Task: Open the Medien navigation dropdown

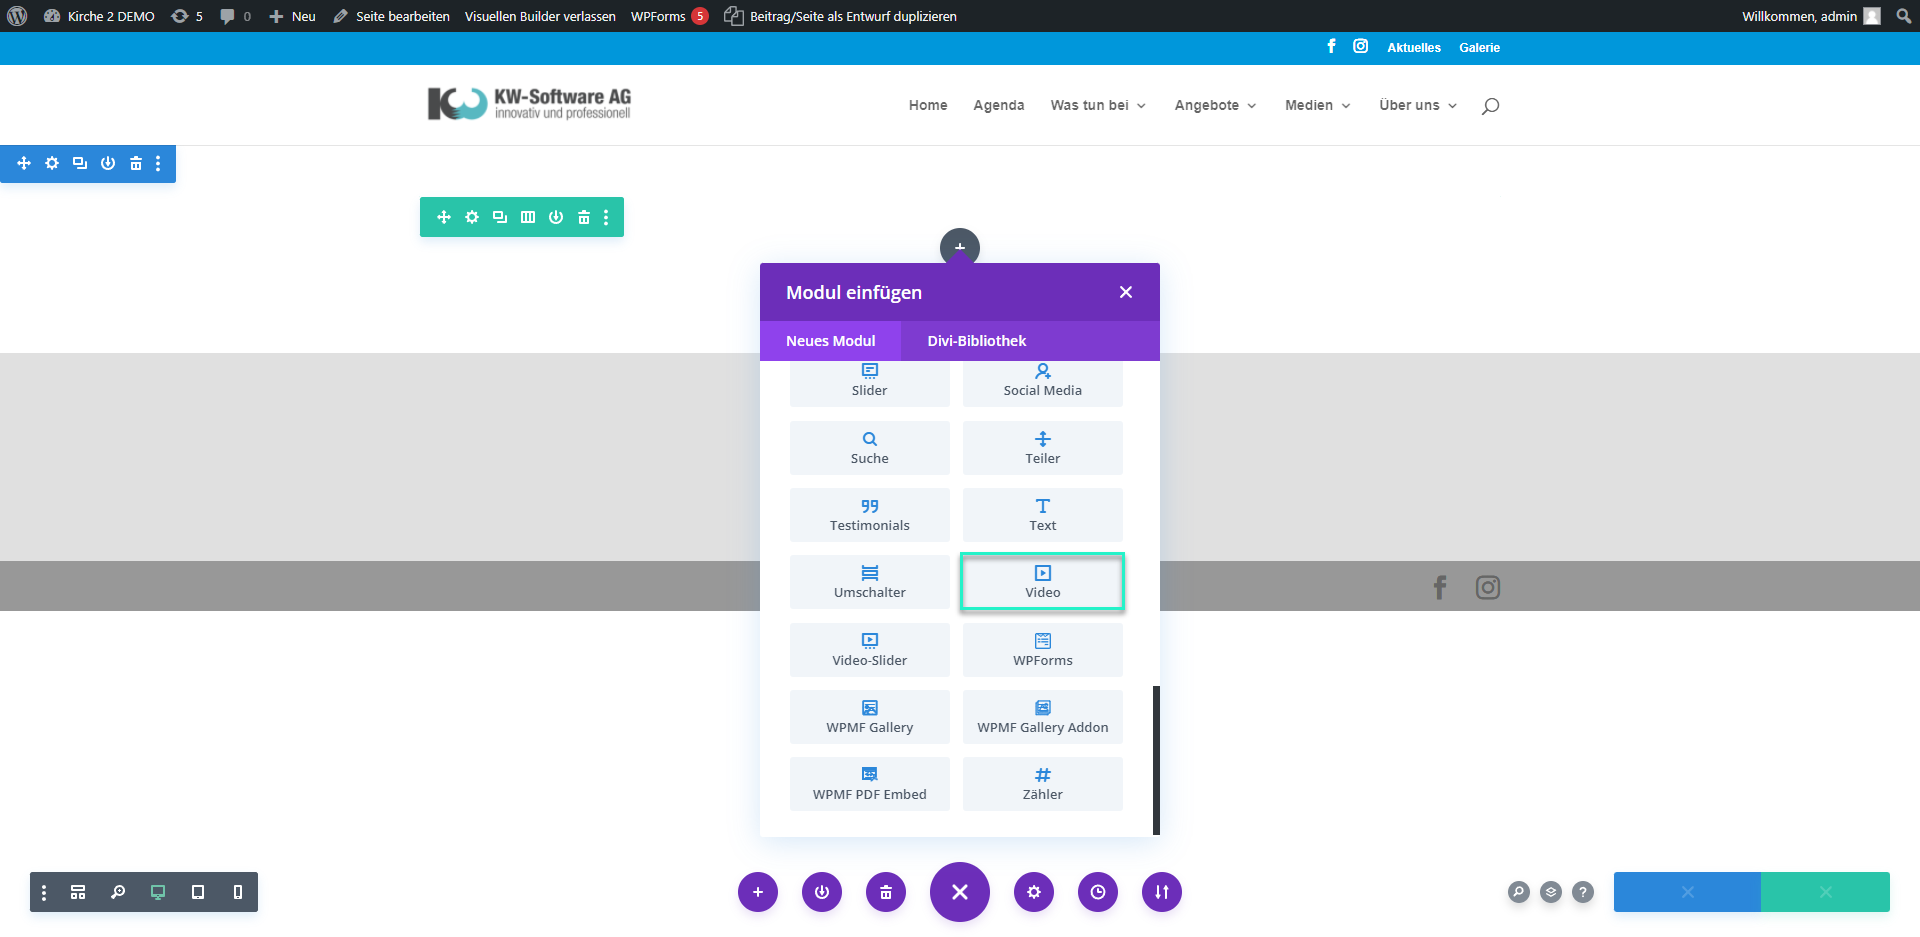Action: [1317, 105]
